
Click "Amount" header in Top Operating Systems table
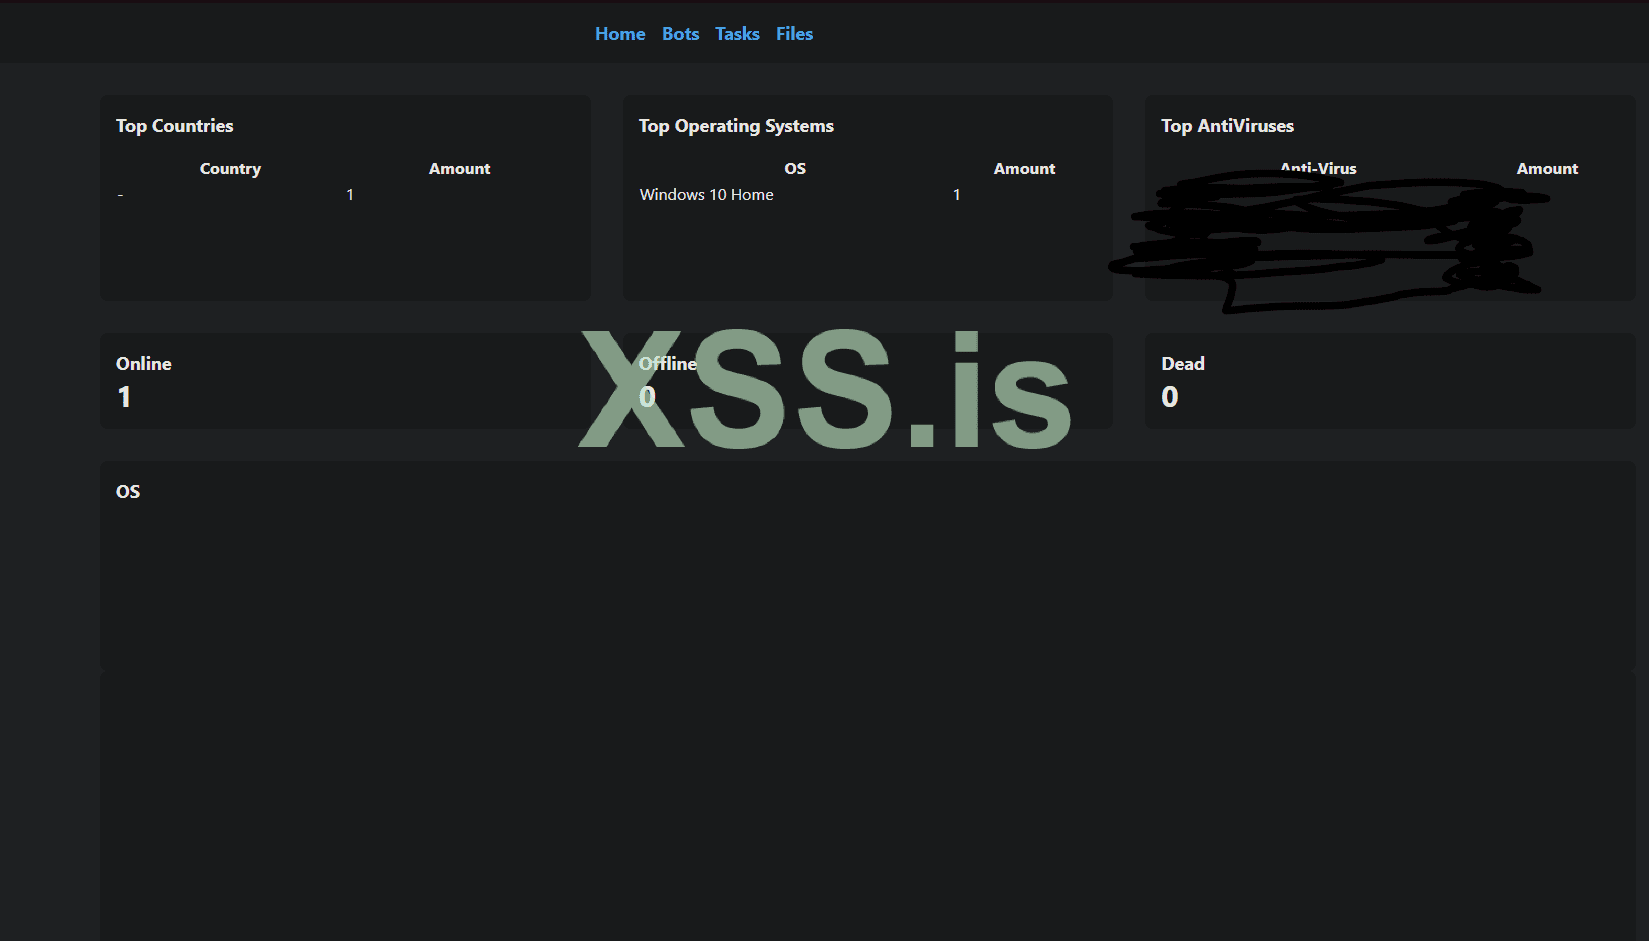click(x=1024, y=169)
